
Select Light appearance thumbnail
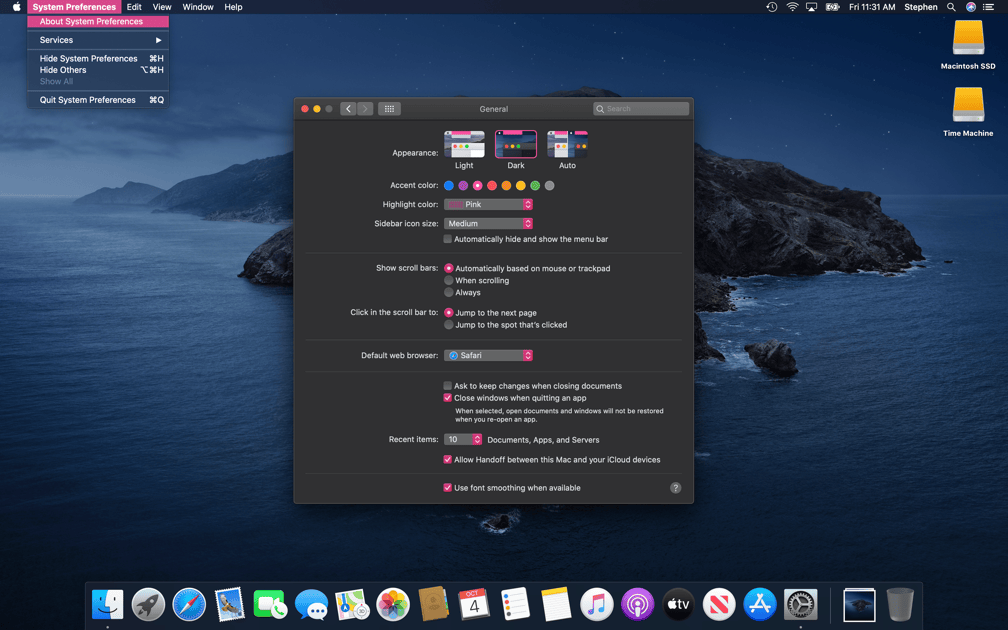click(464, 145)
